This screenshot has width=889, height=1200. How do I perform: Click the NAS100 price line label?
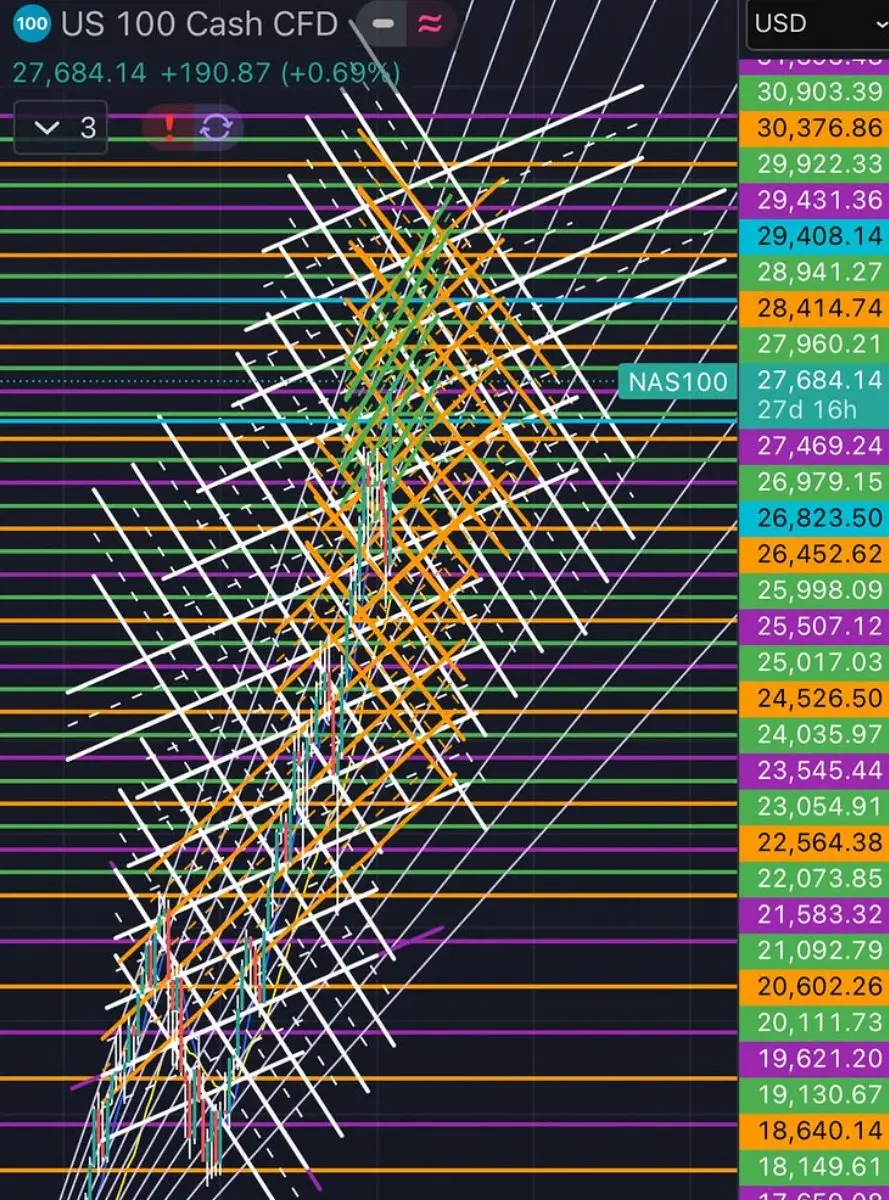(x=677, y=381)
